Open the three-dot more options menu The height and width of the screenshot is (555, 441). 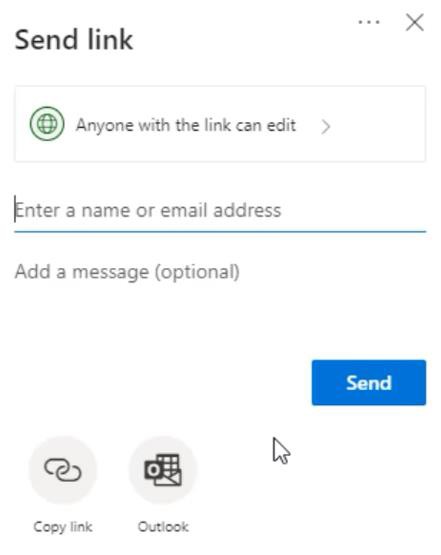(369, 22)
